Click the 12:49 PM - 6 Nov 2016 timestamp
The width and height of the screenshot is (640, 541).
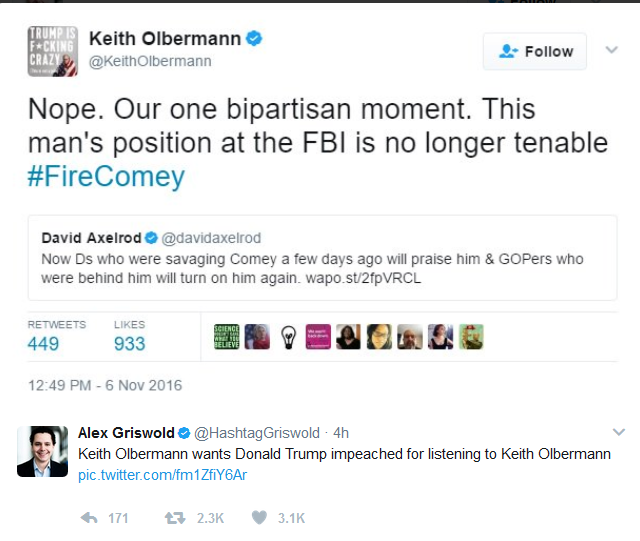tap(105, 385)
